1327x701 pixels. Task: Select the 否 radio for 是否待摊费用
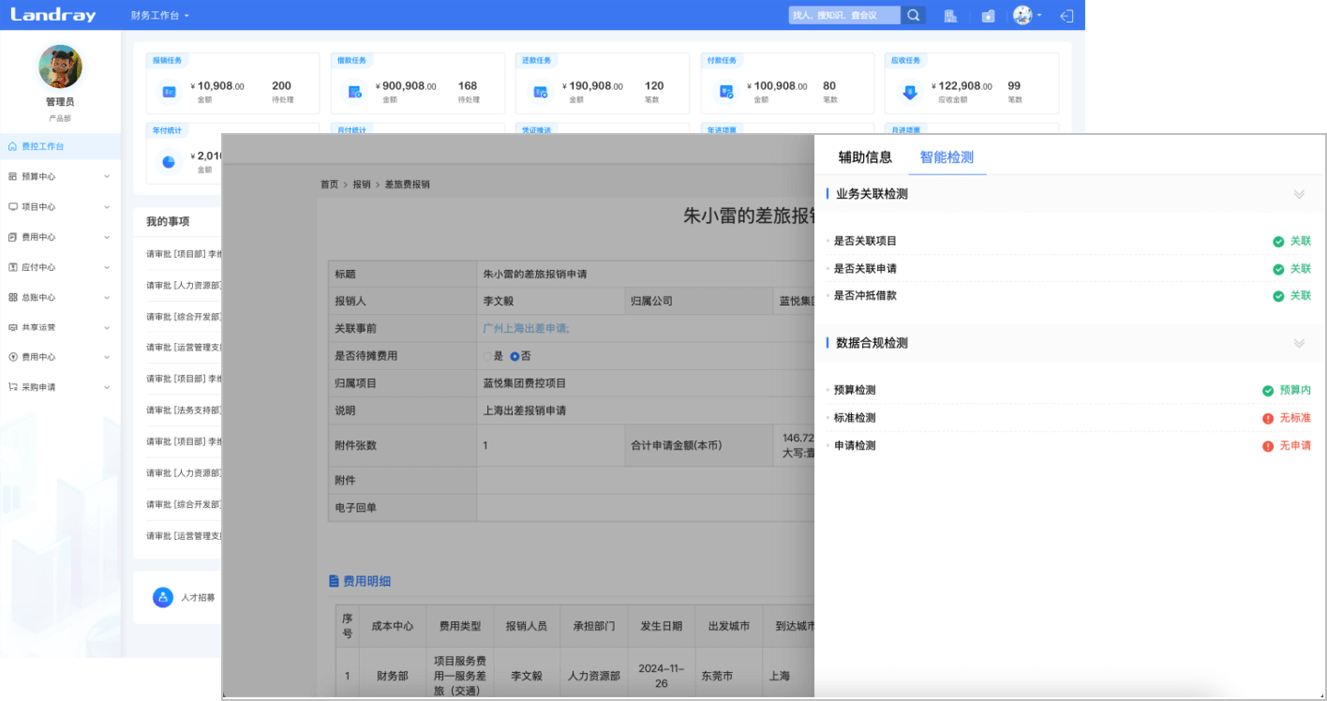click(515, 356)
